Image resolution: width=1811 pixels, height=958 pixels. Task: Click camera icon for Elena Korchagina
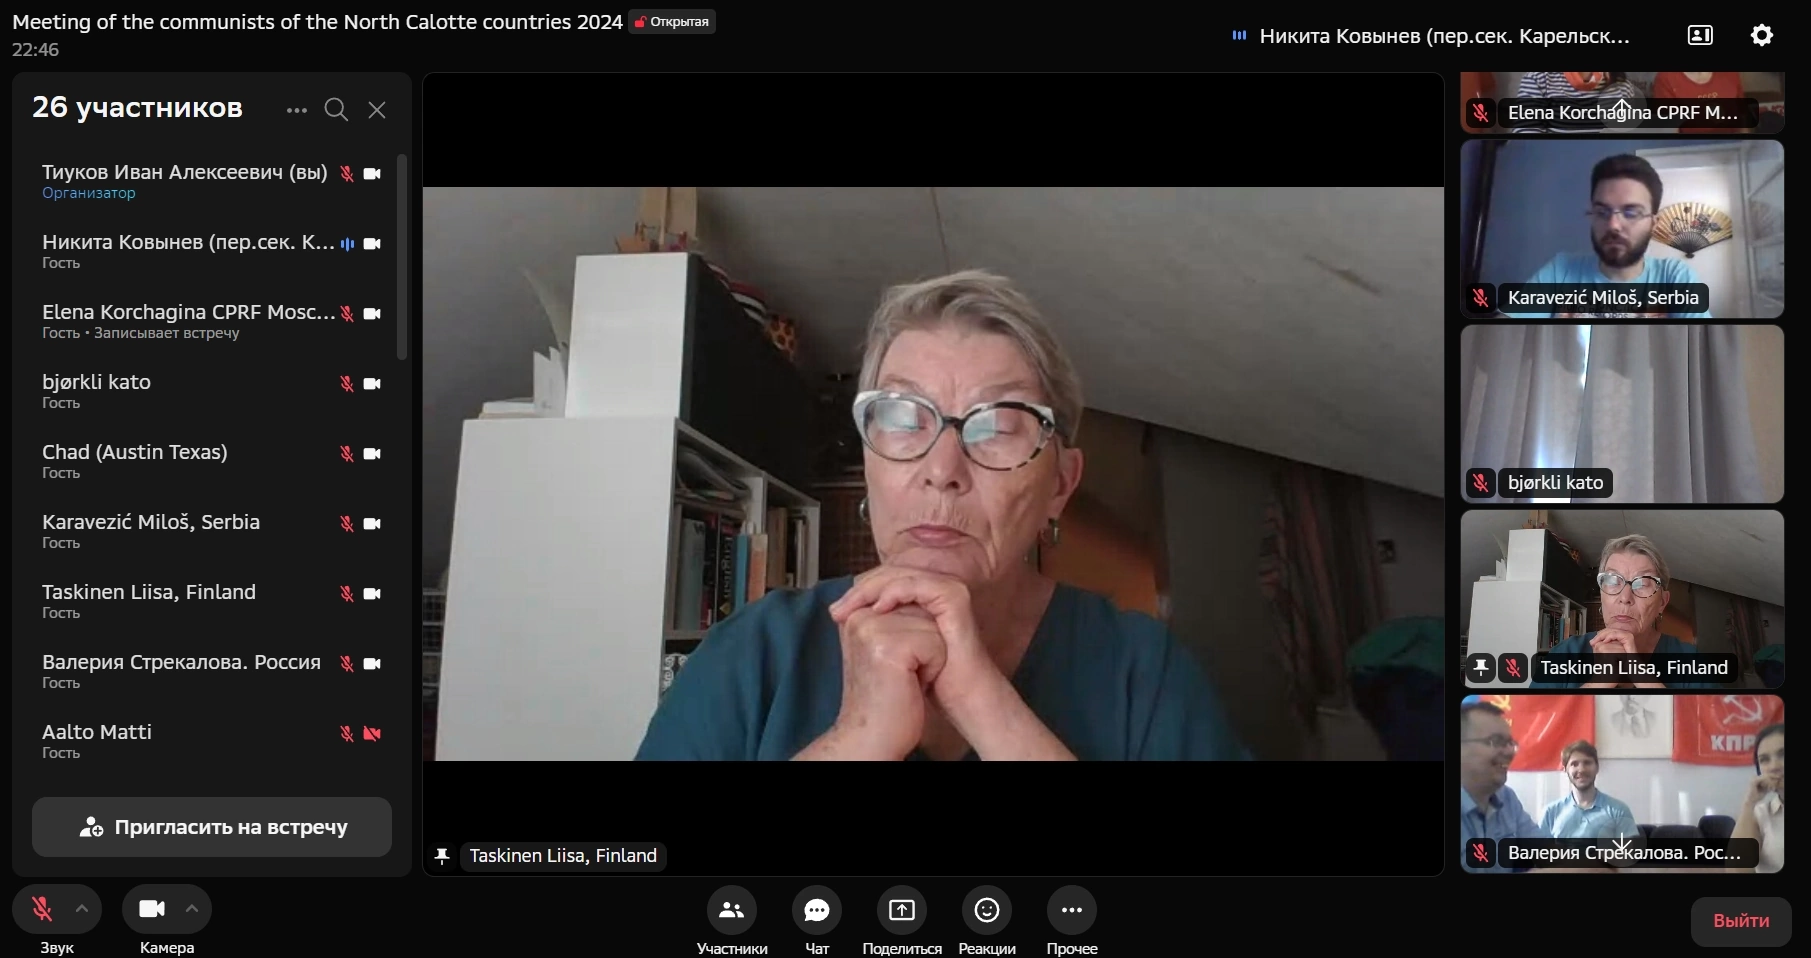click(x=372, y=314)
